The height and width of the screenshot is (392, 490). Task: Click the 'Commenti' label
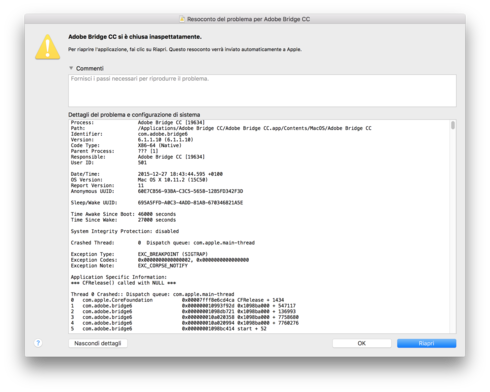point(90,68)
